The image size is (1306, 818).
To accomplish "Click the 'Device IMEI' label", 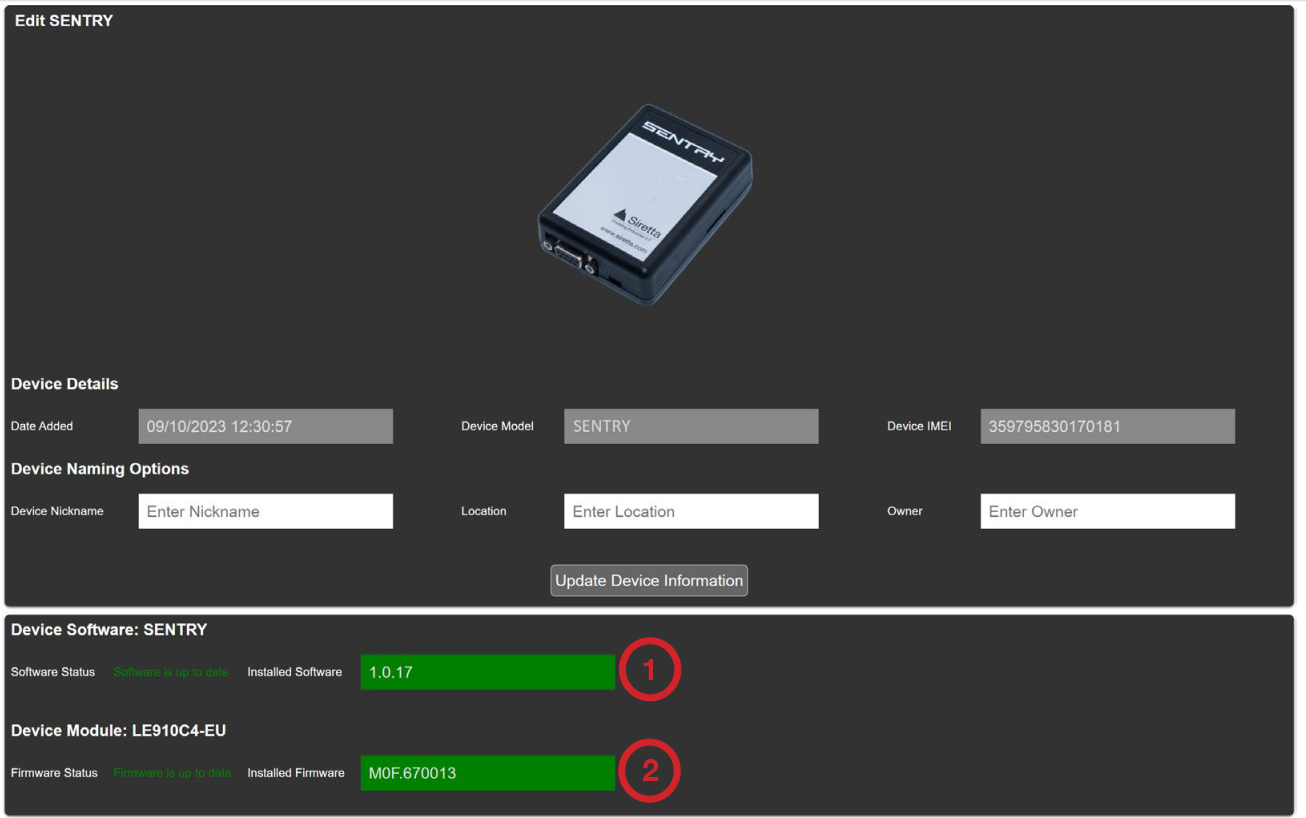I will tap(919, 426).
